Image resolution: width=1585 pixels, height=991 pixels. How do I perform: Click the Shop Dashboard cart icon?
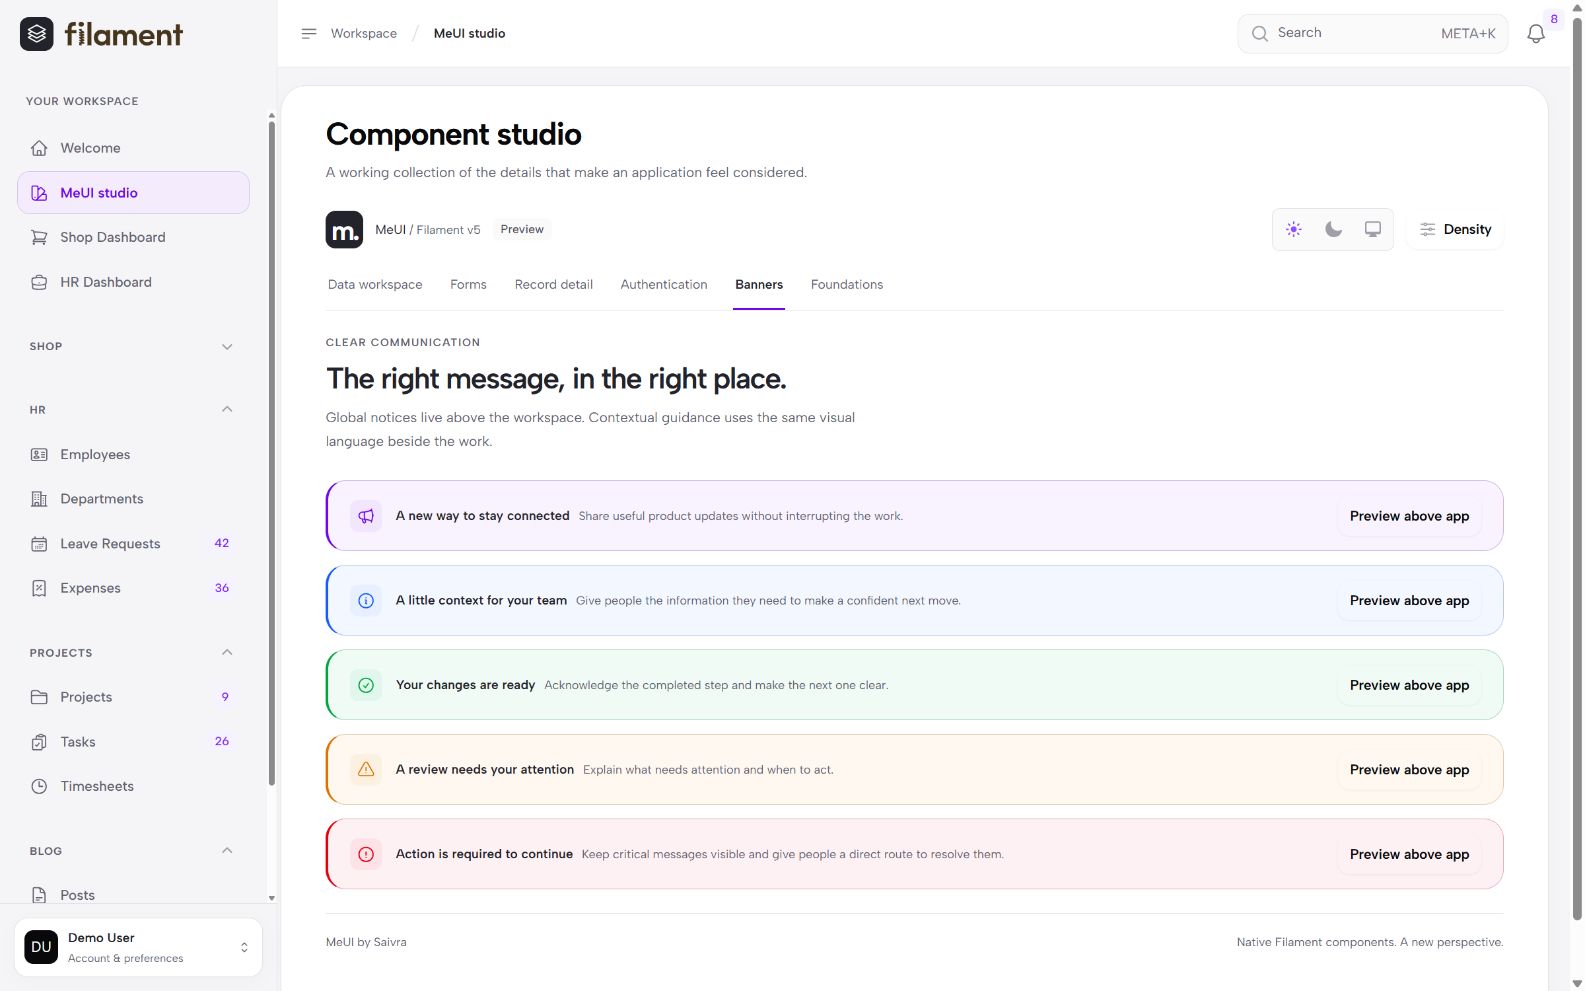(39, 237)
